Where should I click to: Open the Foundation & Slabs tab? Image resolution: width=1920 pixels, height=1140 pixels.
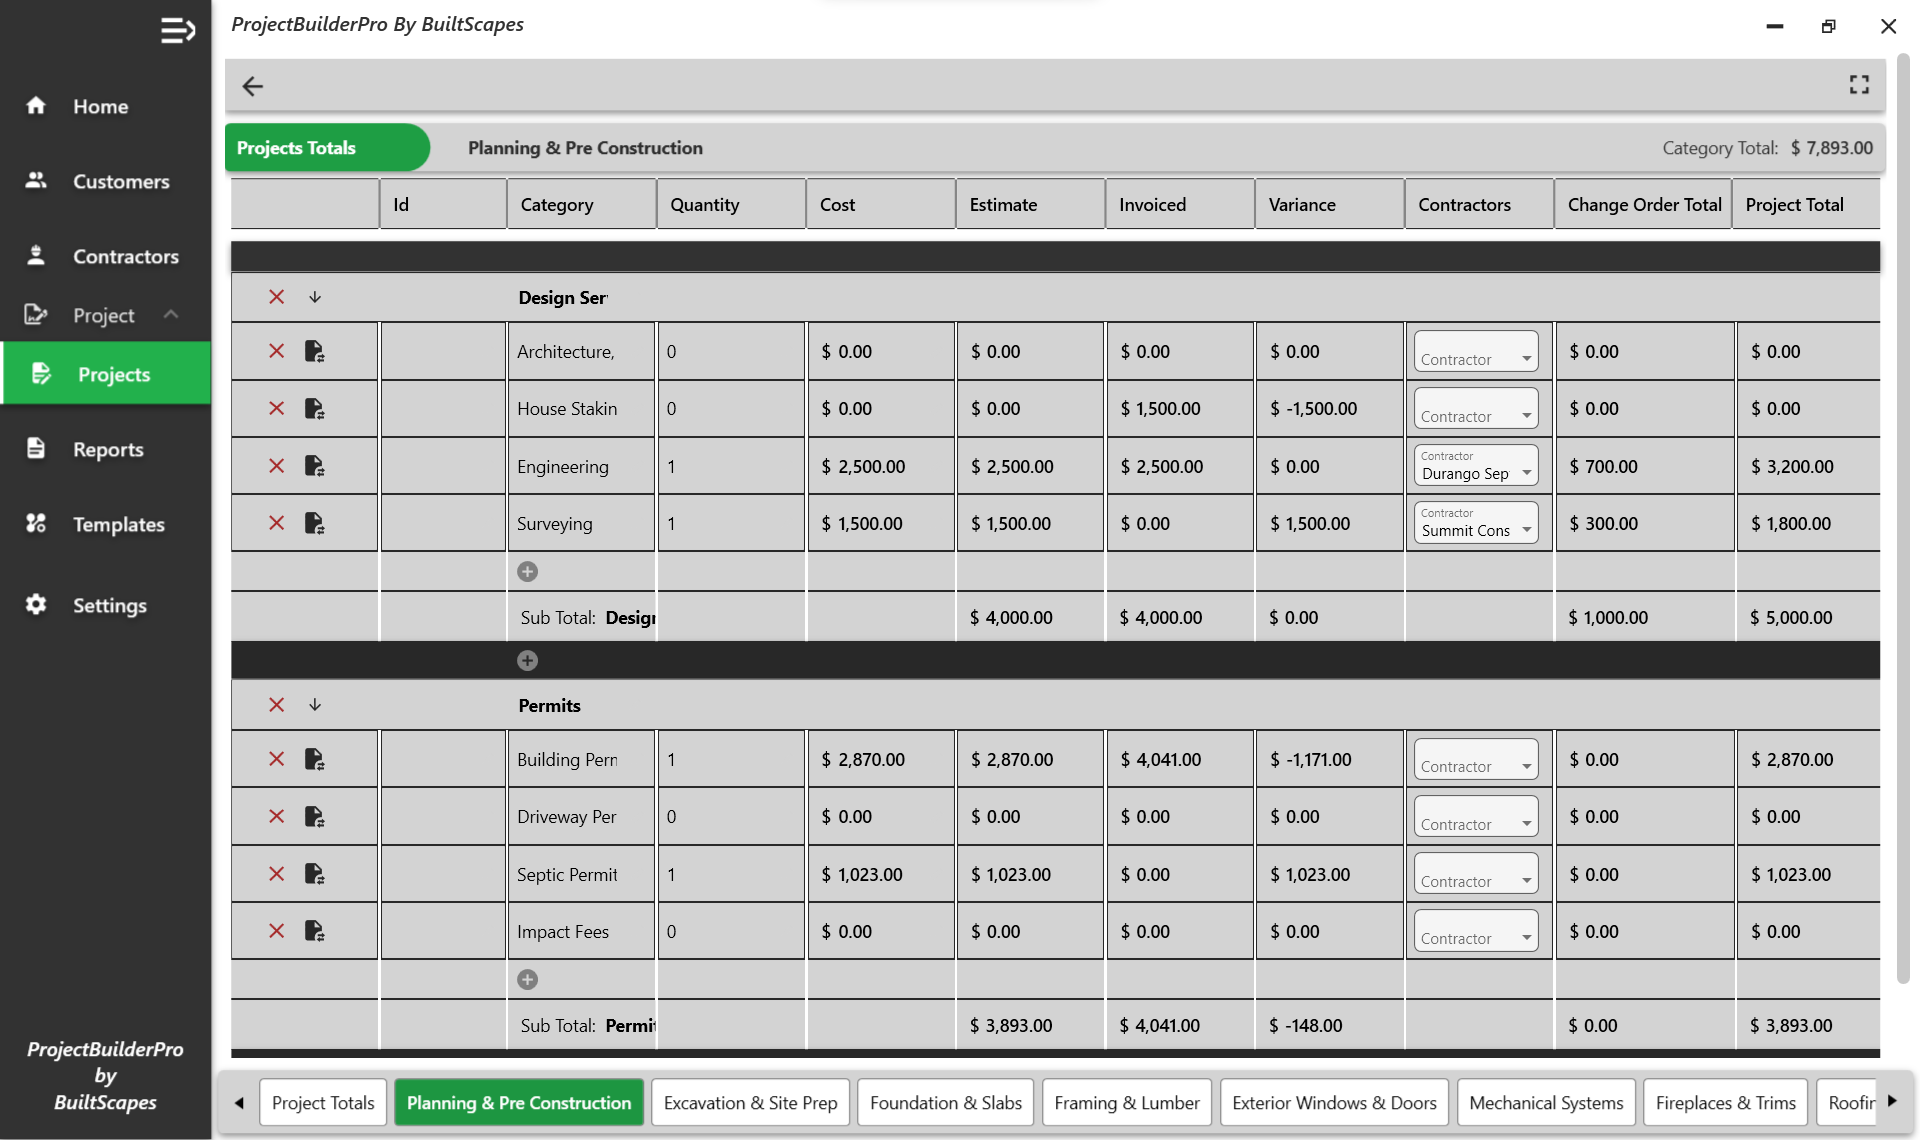pyautogui.click(x=945, y=1102)
